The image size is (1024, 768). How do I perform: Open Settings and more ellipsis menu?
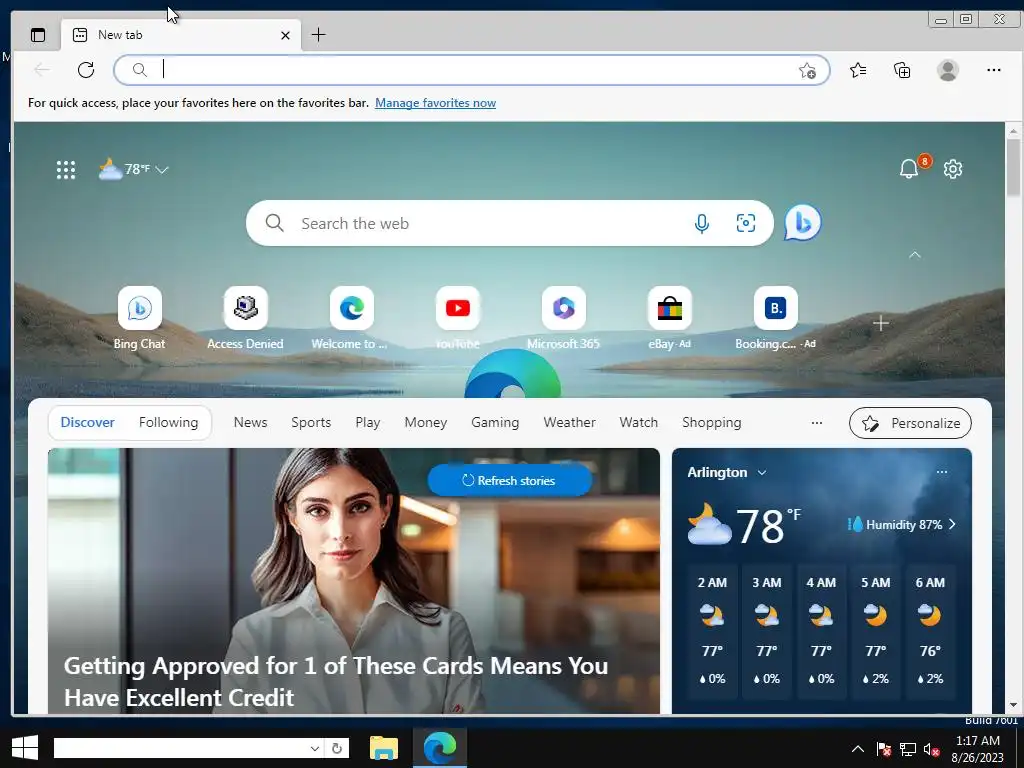click(x=994, y=70)
